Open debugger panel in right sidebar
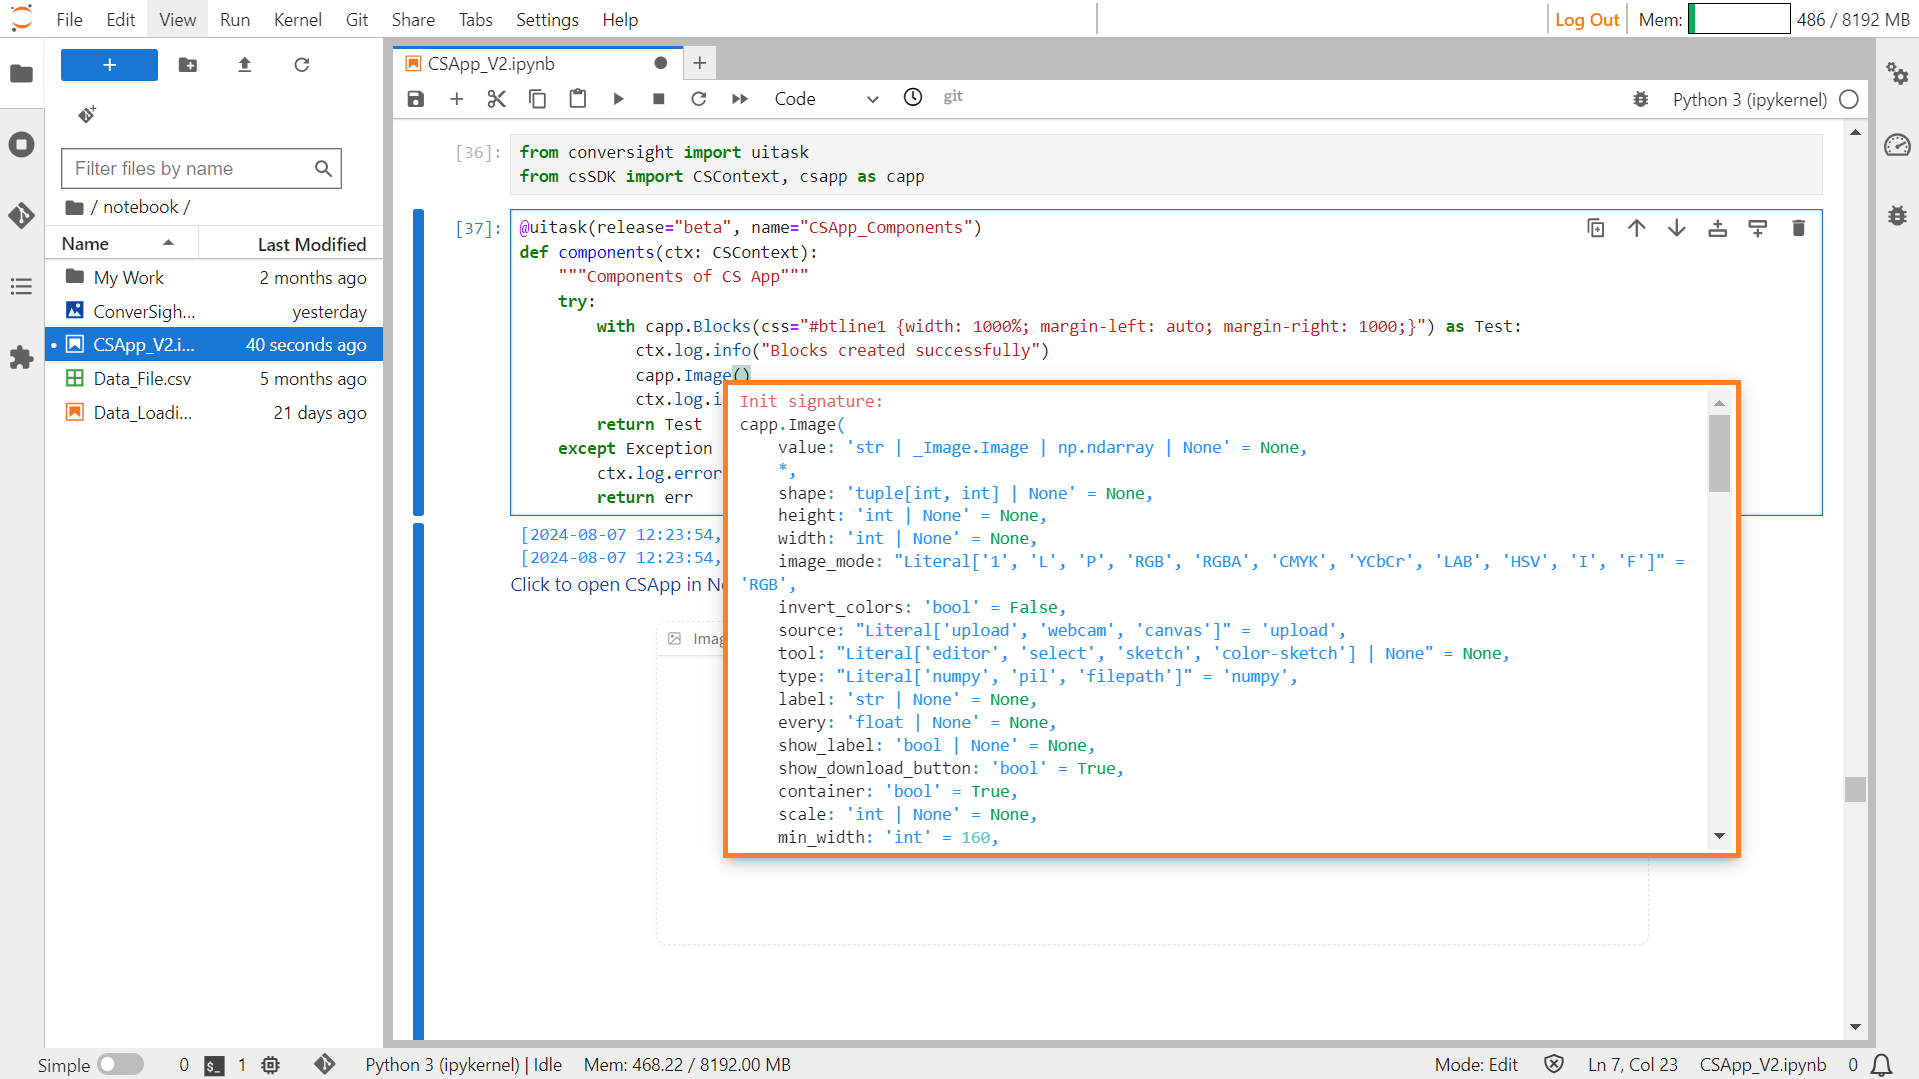 pyautogui.click(x=1897, y=216)
